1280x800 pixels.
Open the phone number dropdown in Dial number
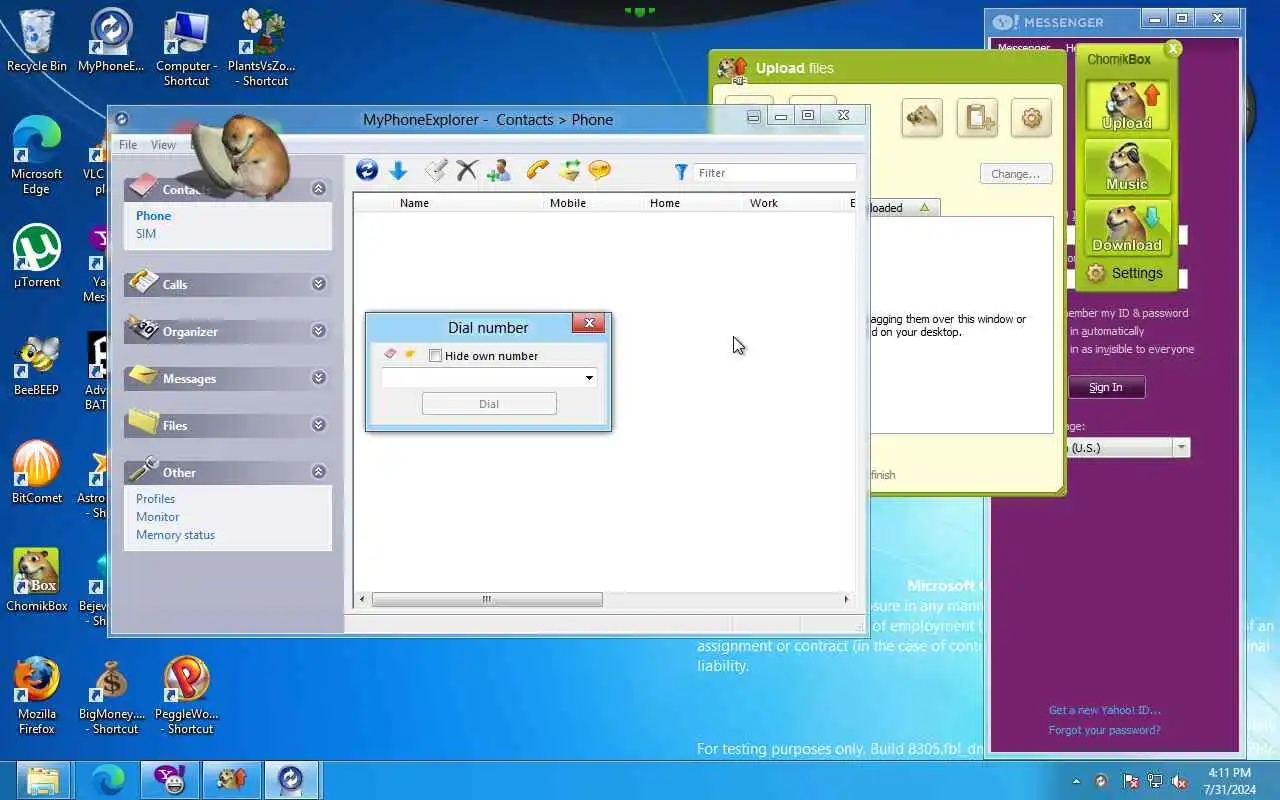[x=589, y=378]
